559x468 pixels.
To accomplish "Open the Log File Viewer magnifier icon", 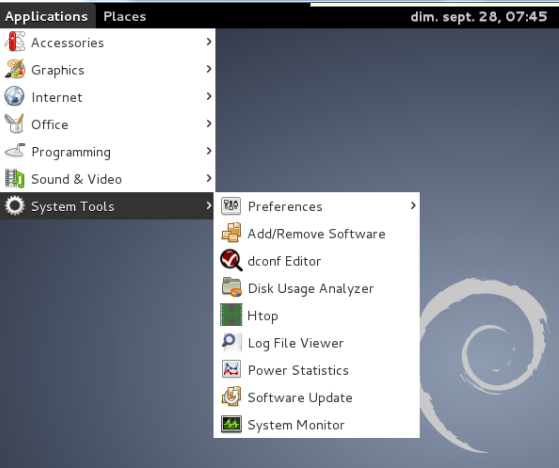I will (x=231, y=342).
